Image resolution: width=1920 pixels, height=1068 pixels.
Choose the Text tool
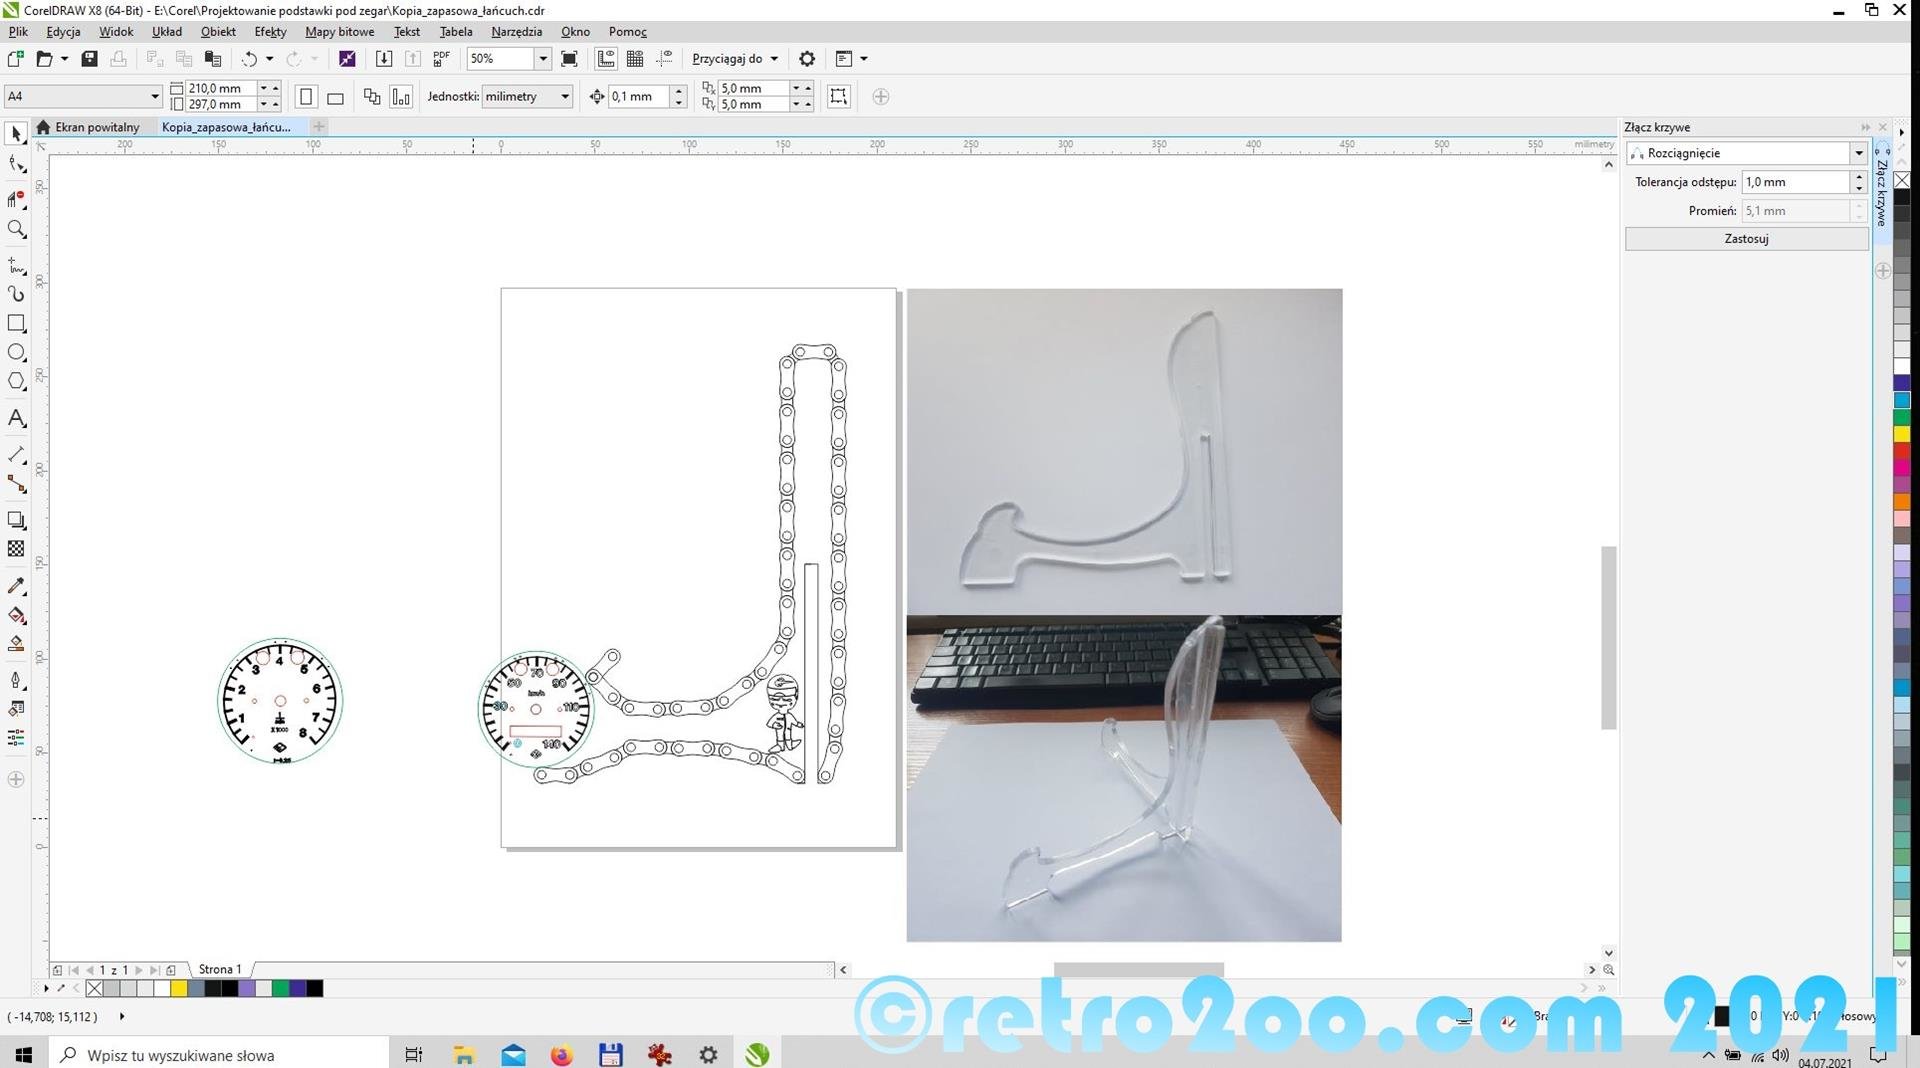point(16,418)
